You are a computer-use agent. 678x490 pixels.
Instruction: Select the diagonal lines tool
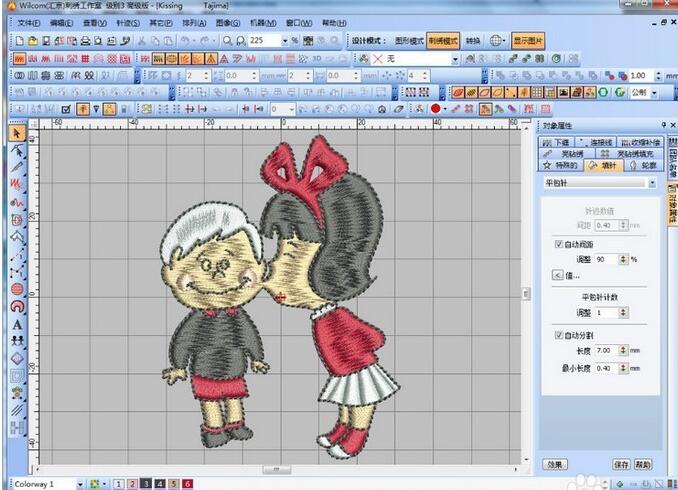click(17, 410)
